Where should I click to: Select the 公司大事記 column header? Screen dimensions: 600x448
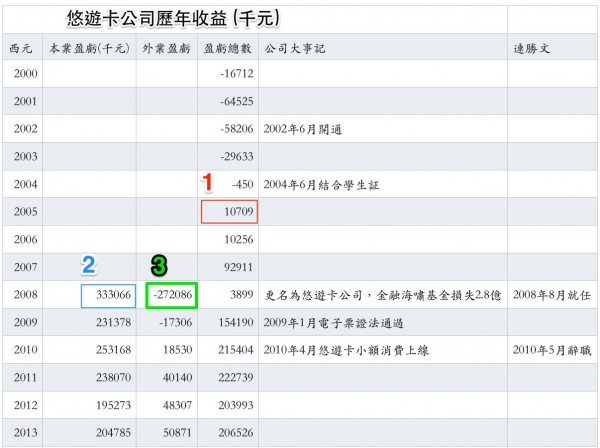coord(294,47)
